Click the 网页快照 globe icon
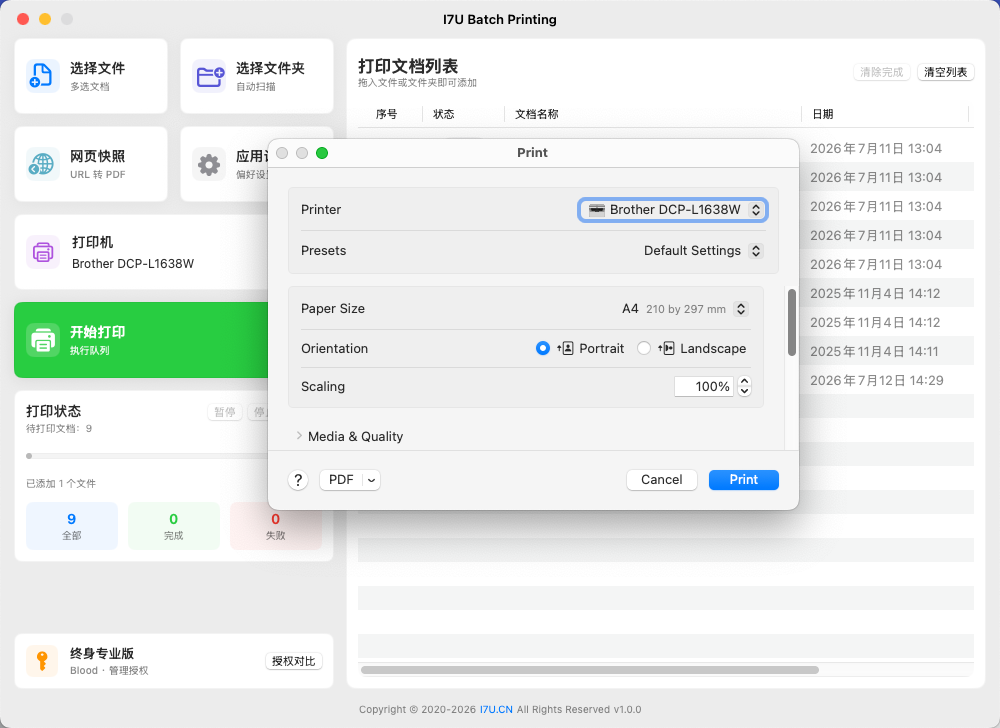The width and height of the screenshot is (1000, 728). (43, 164)
